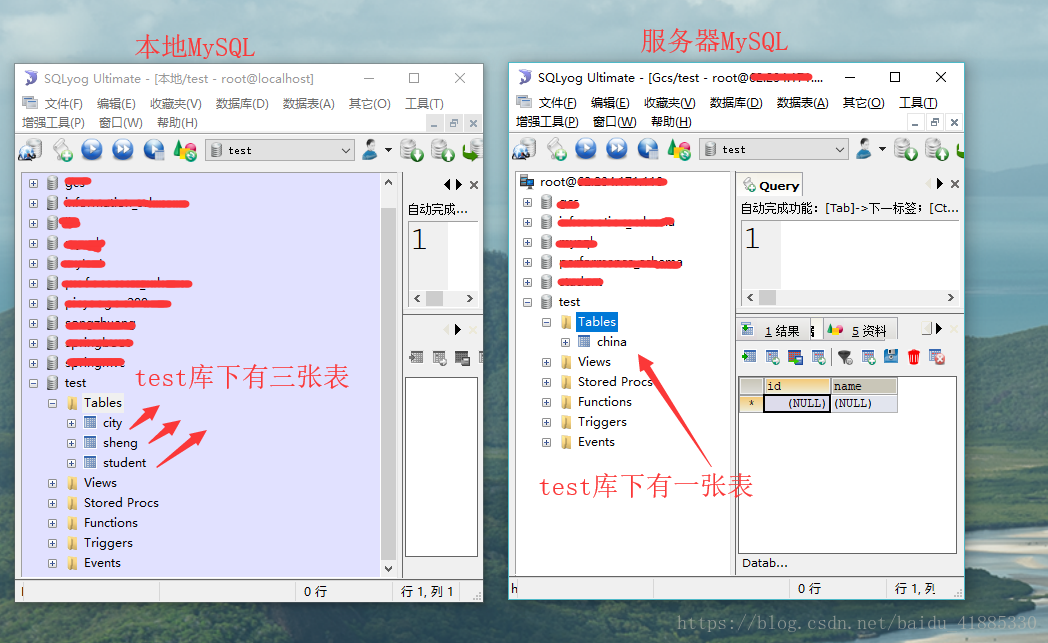This screenshot has height=643, width=1048.
Task: Run execute query button in local window
Action: click(x=92, y=149)
